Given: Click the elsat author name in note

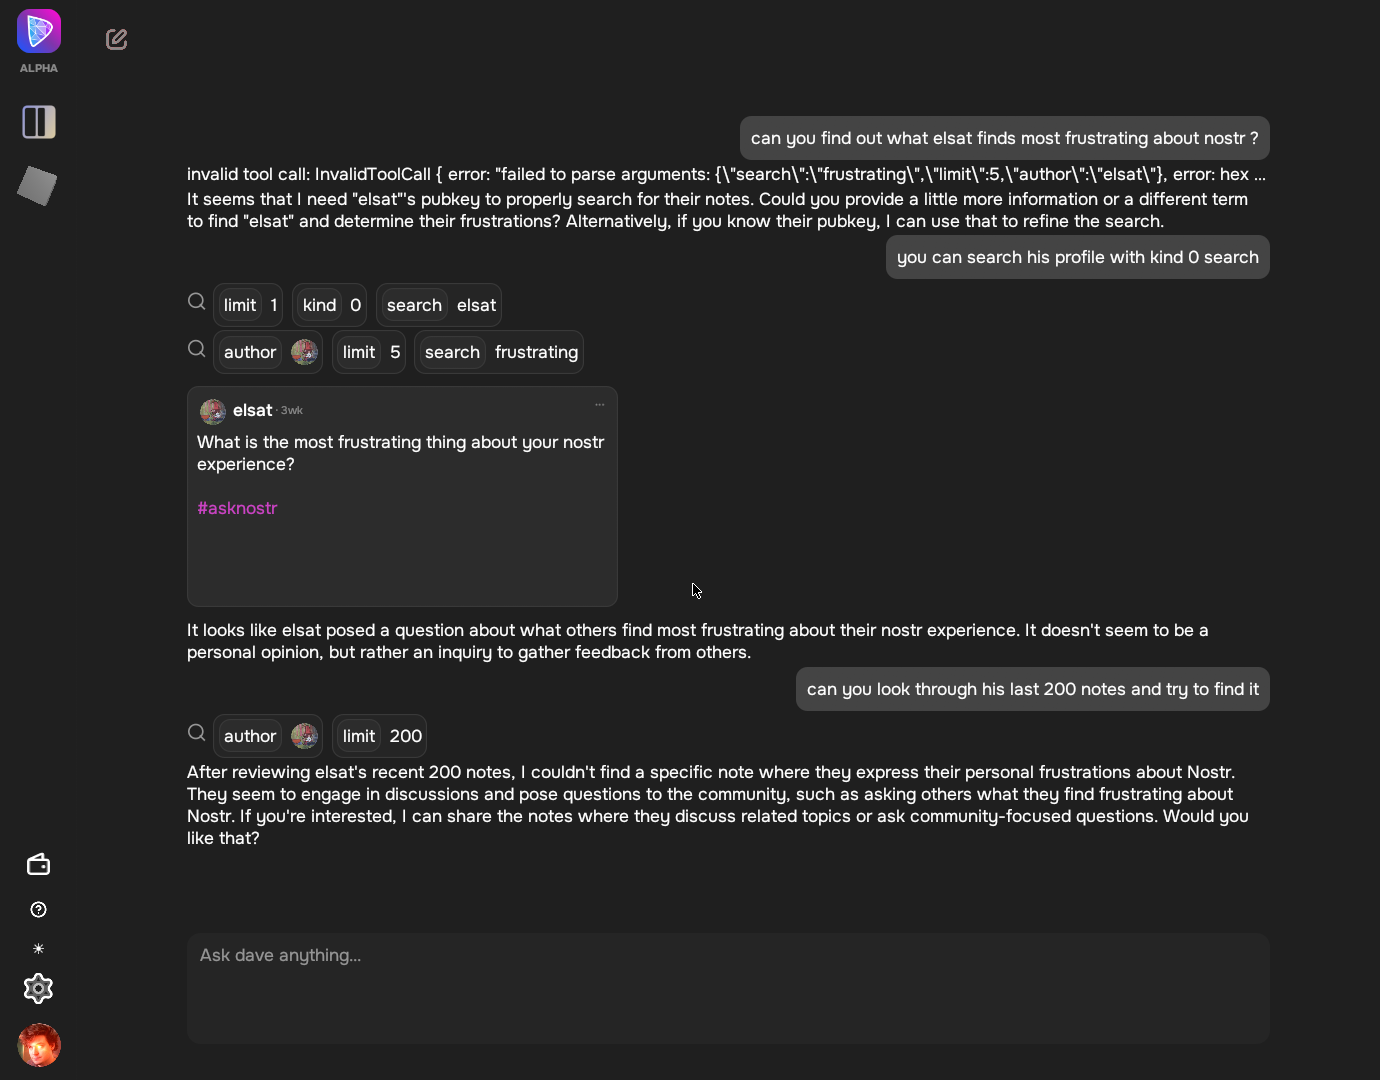Looking at the screenshot, I should tap(252, 410).
